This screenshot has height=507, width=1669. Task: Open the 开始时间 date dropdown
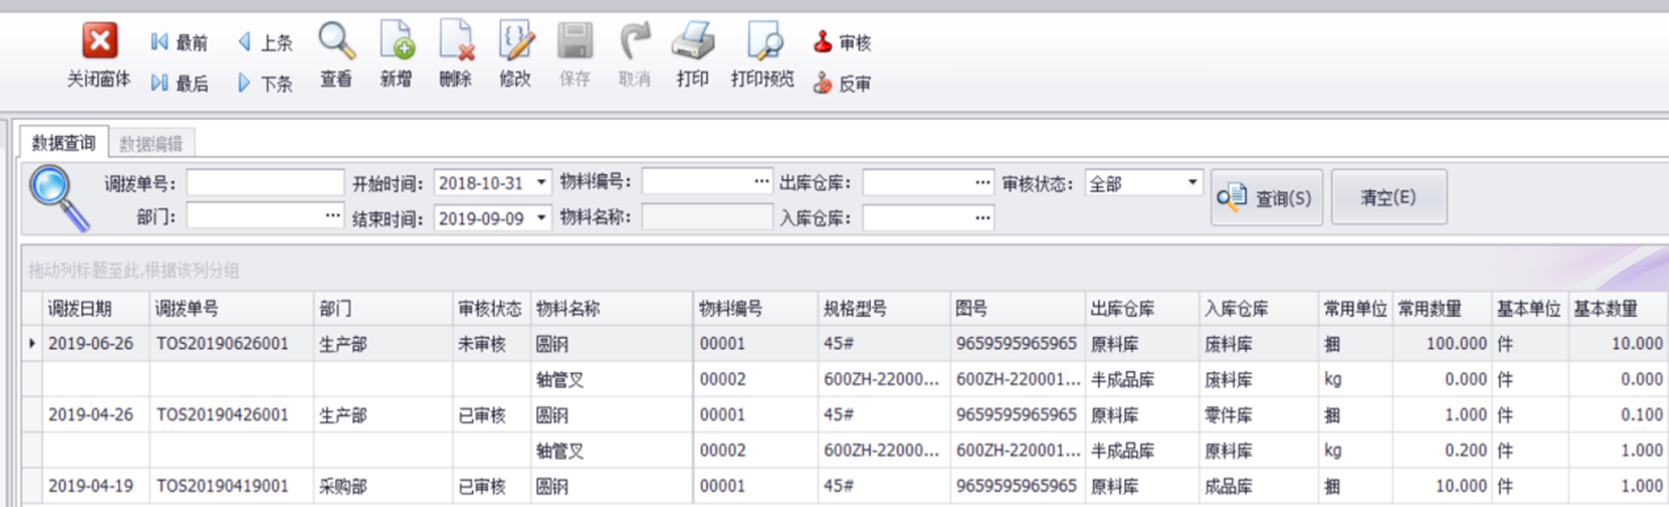pos(541,183)
